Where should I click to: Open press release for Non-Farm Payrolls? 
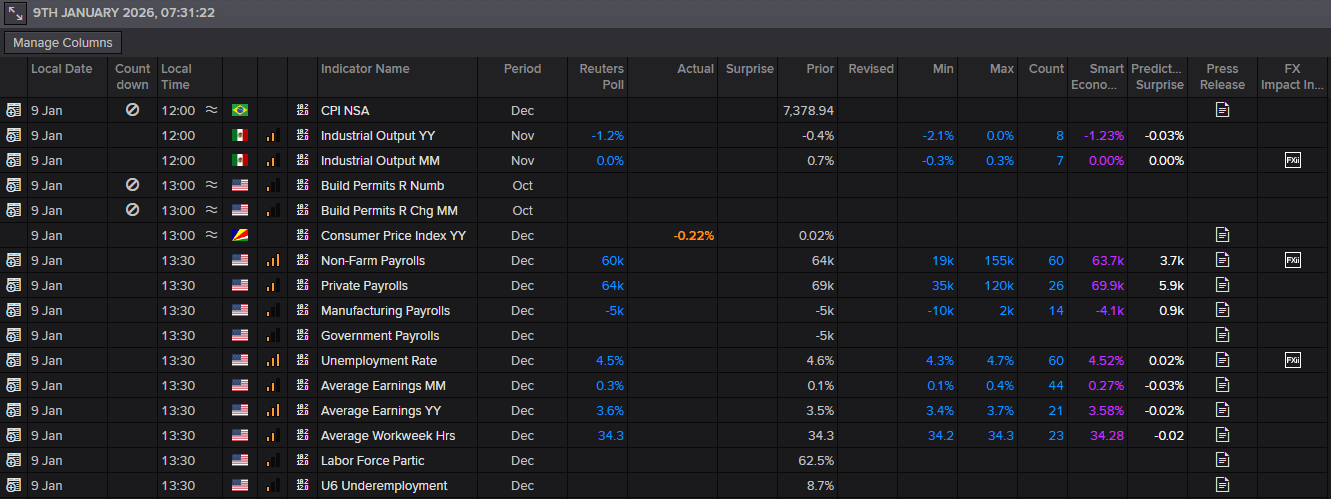point(1222,260)
